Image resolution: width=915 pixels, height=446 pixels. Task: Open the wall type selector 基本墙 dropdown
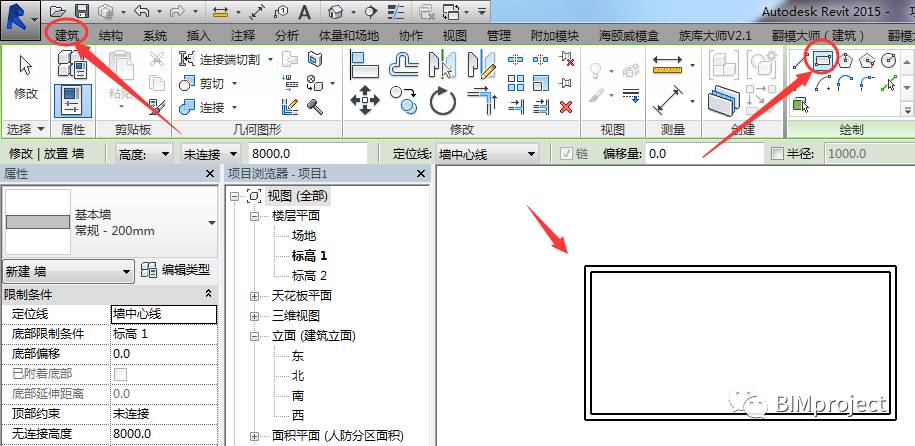110,222
